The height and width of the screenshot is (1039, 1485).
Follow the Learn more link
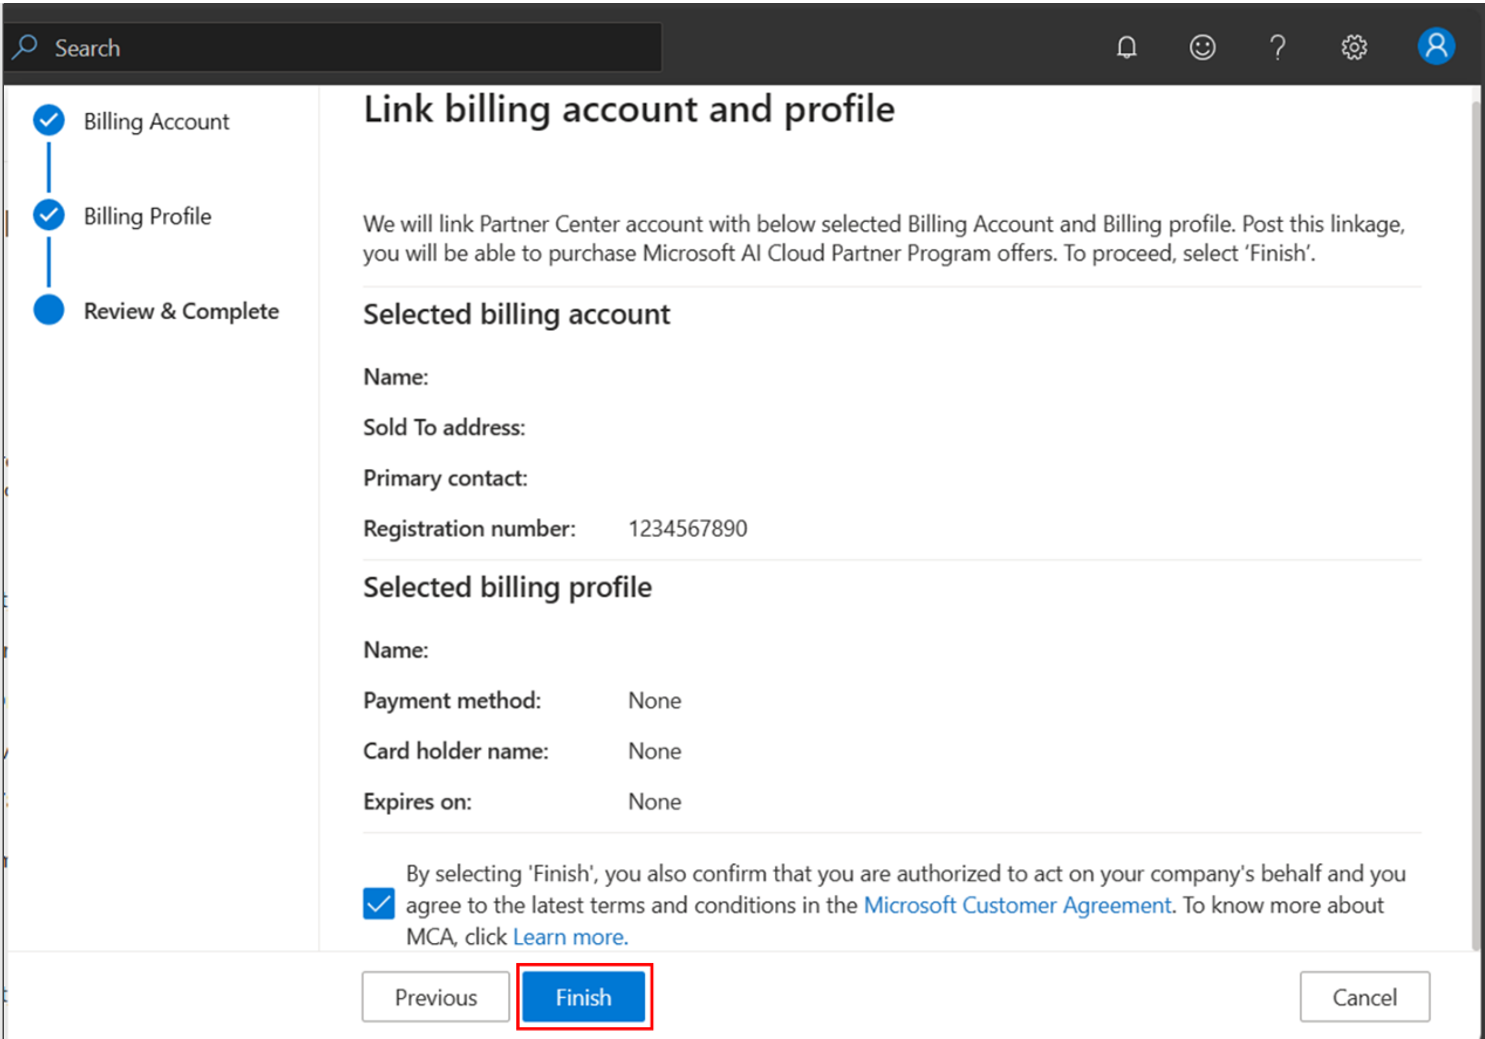[x=569, y=937]
